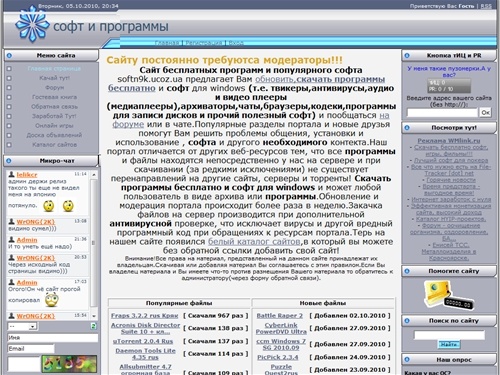Click the bullet icon next to Заработай Тут!
Viewport: 500px width, 375px height.
(x=9, y=116)
